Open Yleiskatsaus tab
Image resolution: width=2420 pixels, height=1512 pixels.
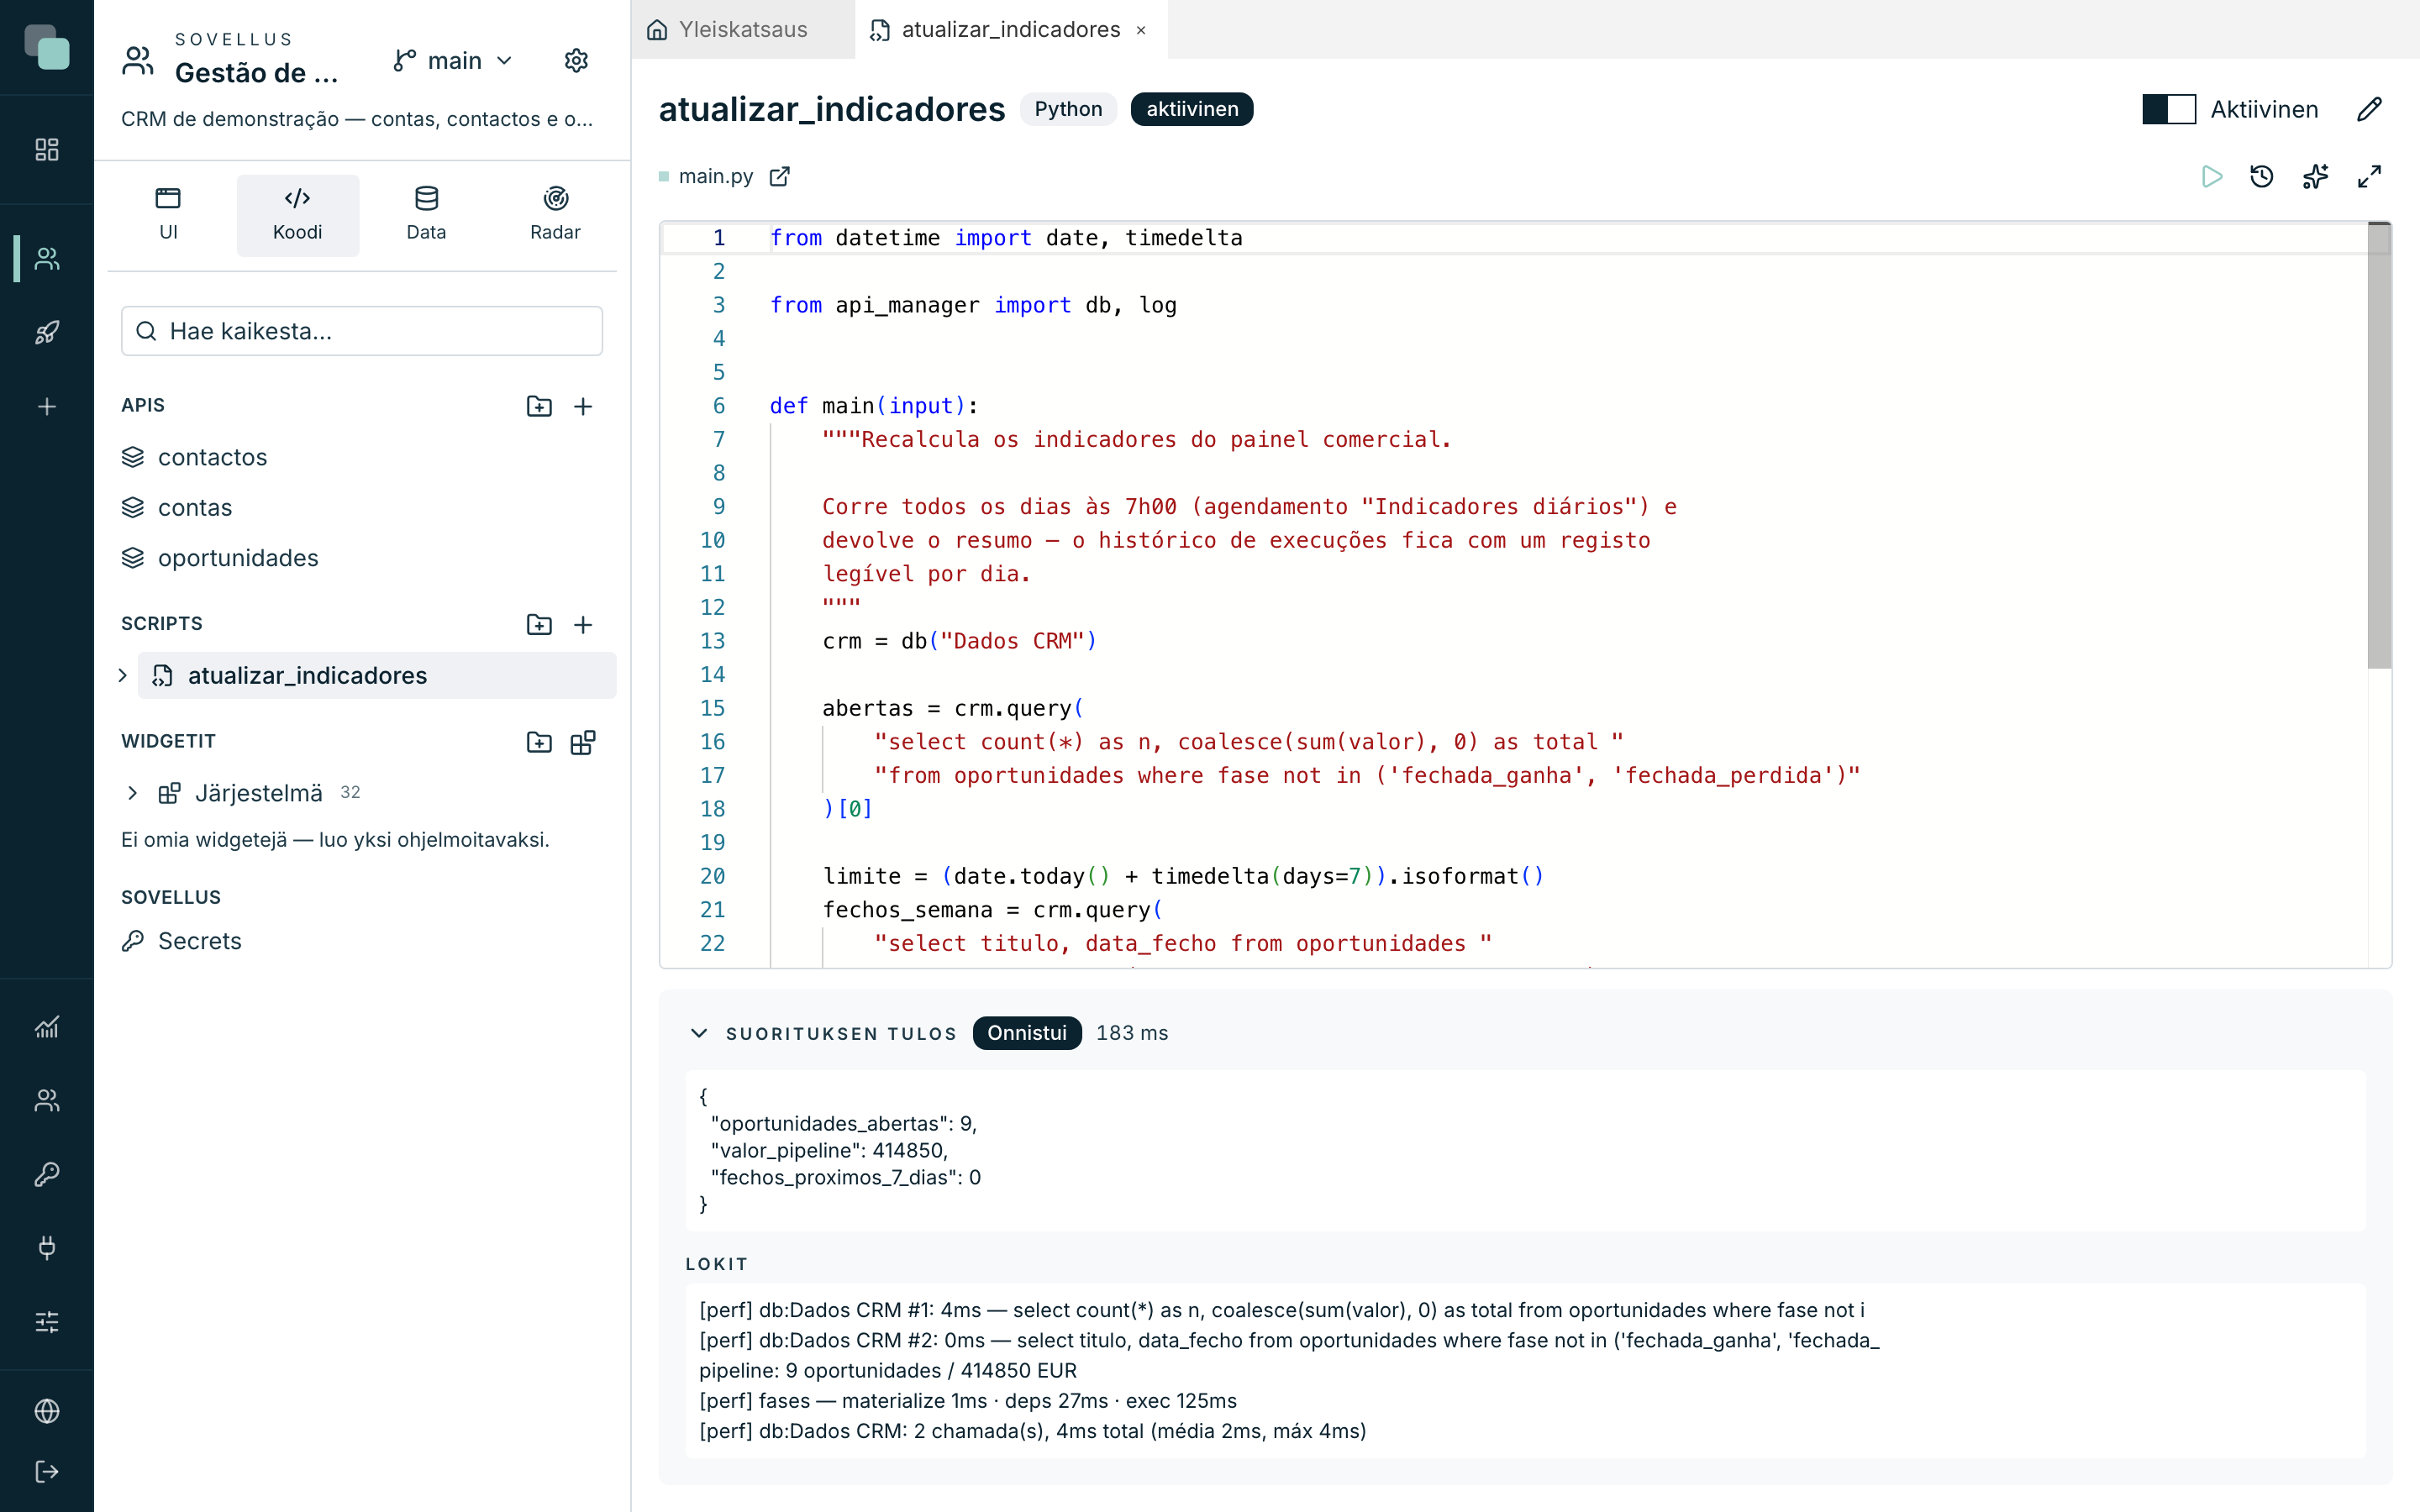[x=742, y=30]
